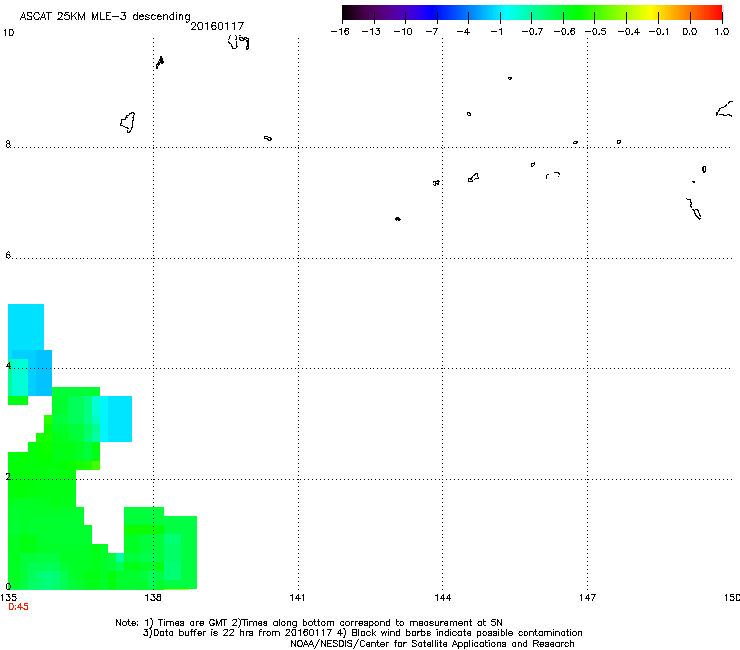Click the colorbar label "-0.6"
The image size is (740, 650).
[x=564, y=32]
